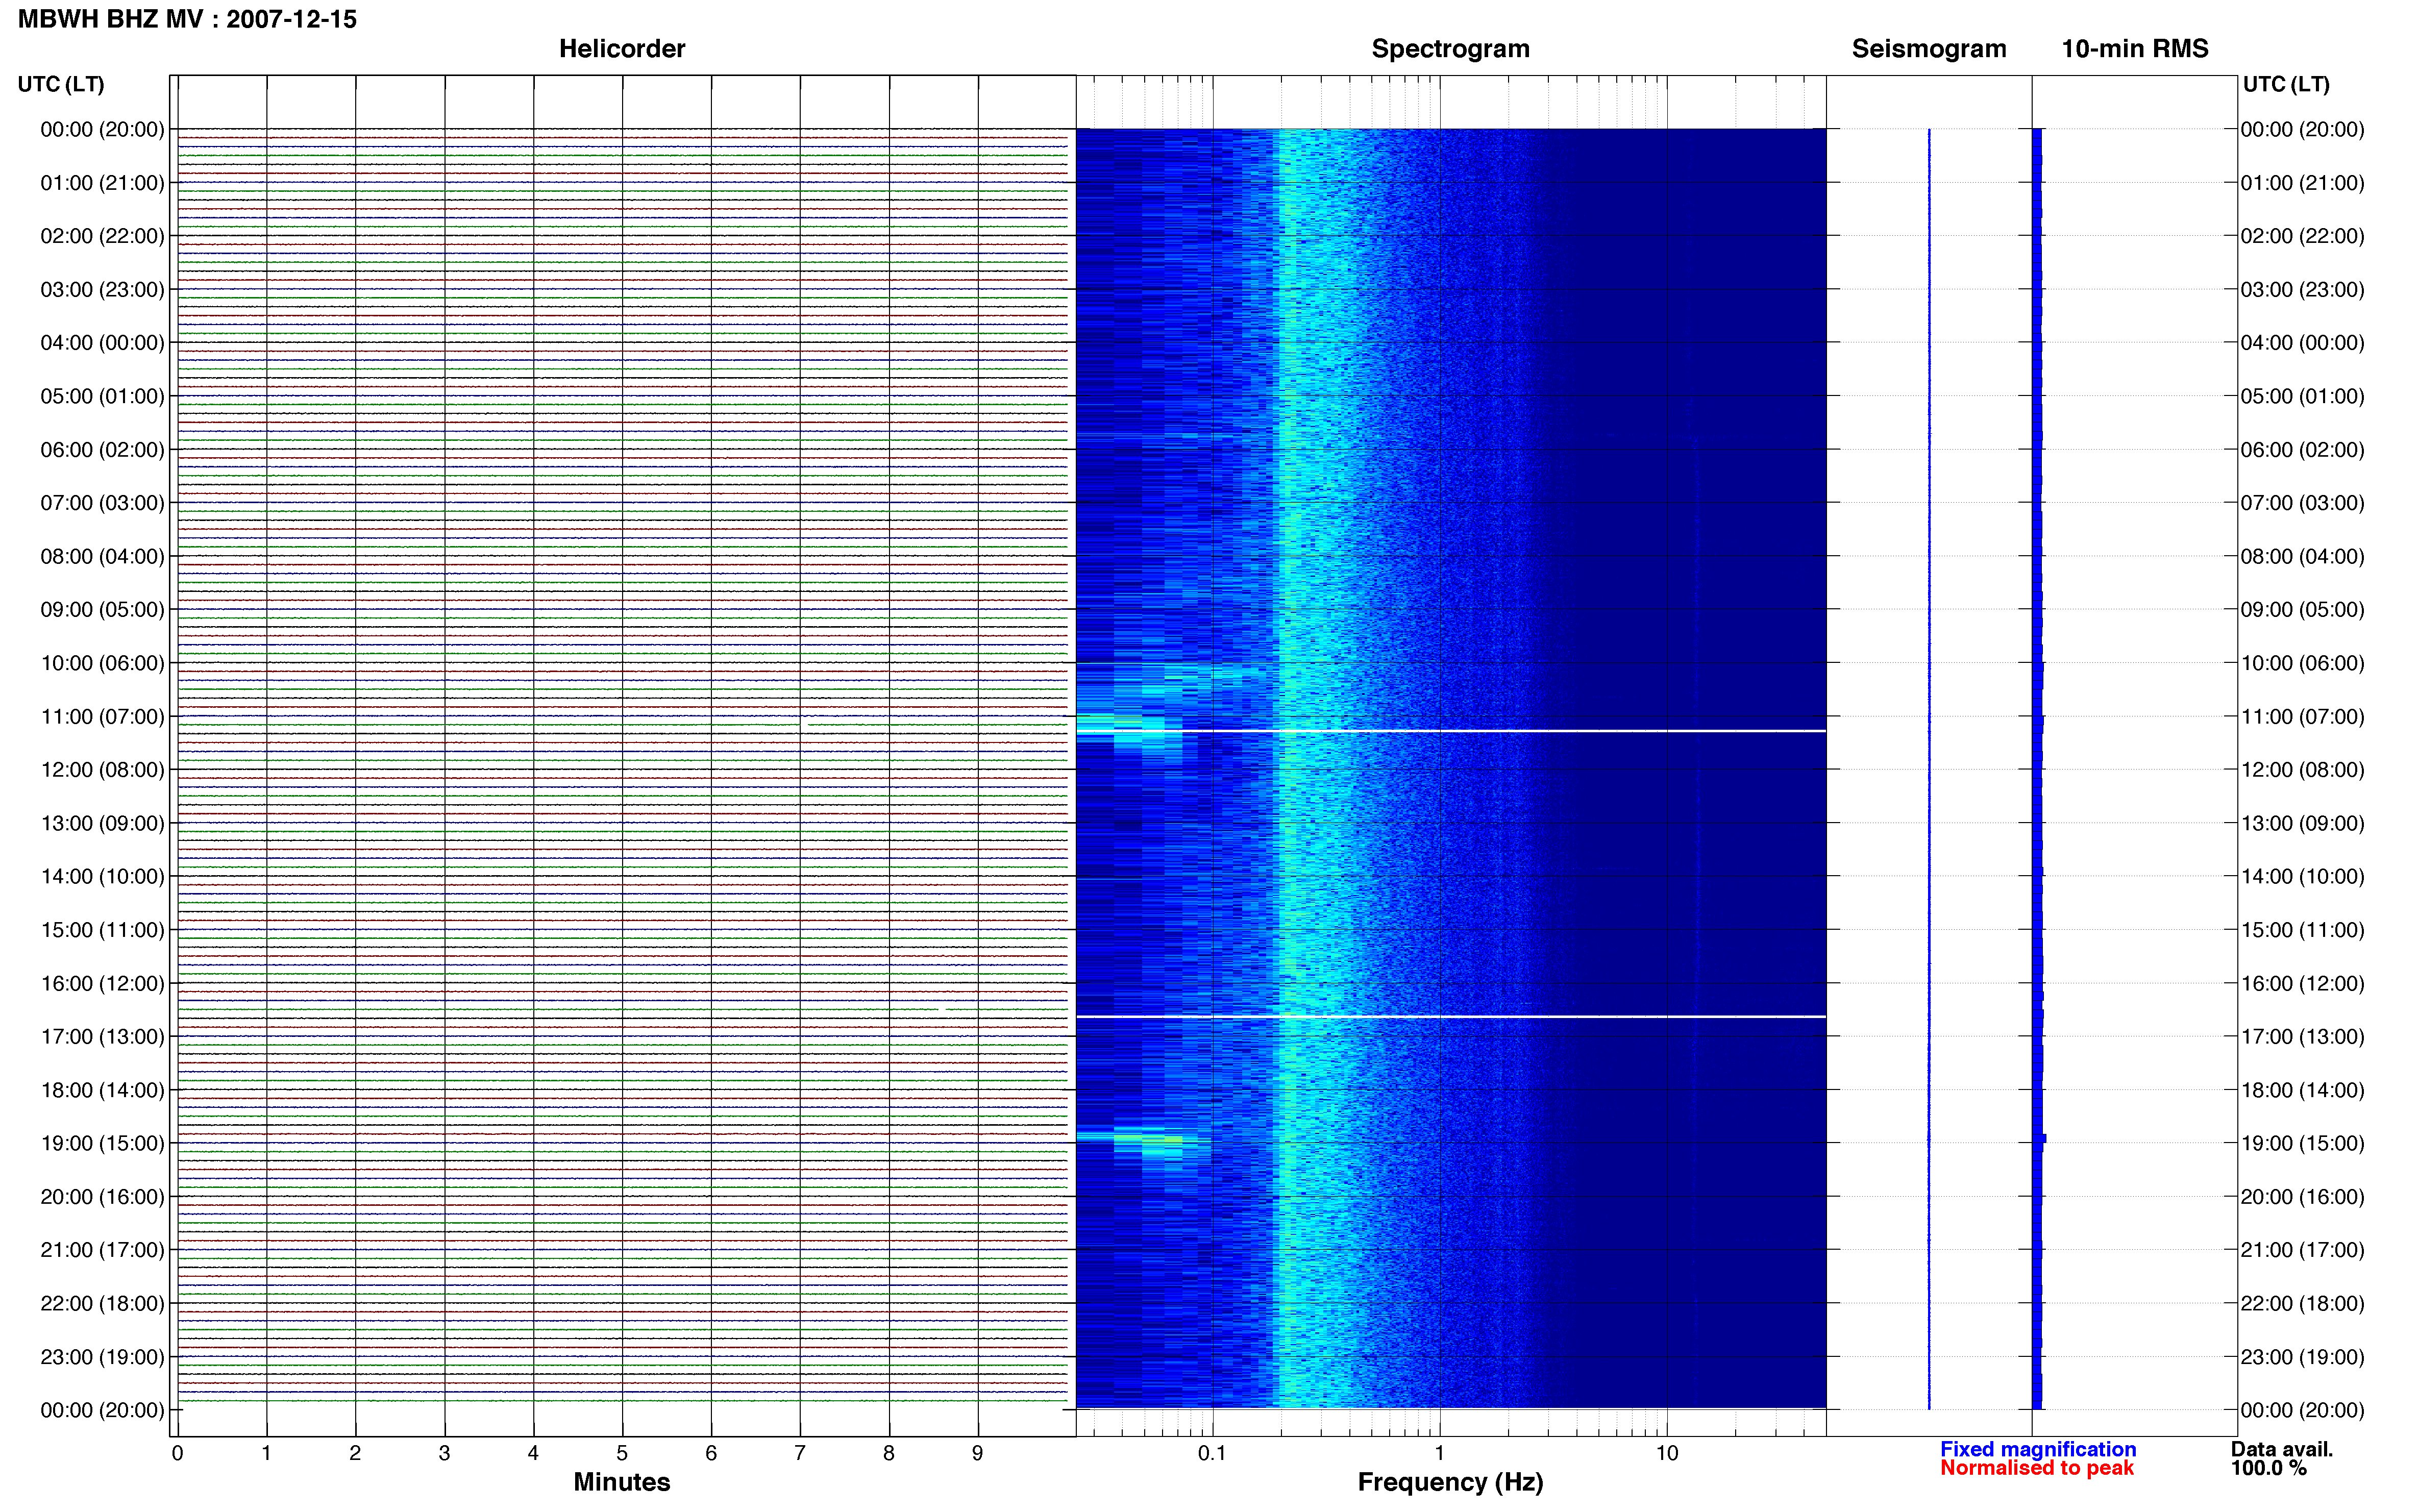Click the 'Seismogram' column heading
Viewport: 2419px width, 1512px height.
coord(1929,49)
